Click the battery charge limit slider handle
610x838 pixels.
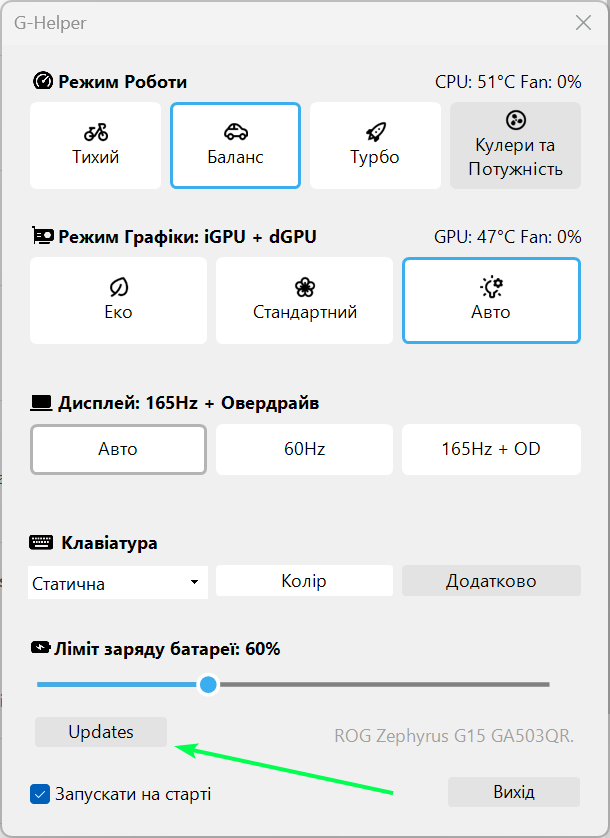point(208,684)
